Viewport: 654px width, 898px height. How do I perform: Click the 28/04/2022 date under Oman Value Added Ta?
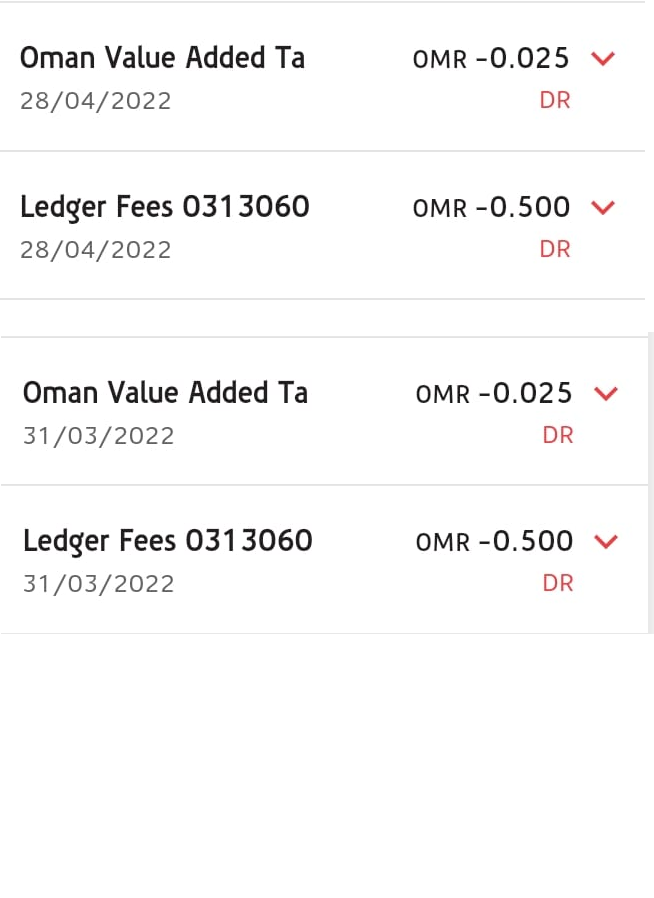[x=96, y=101]
